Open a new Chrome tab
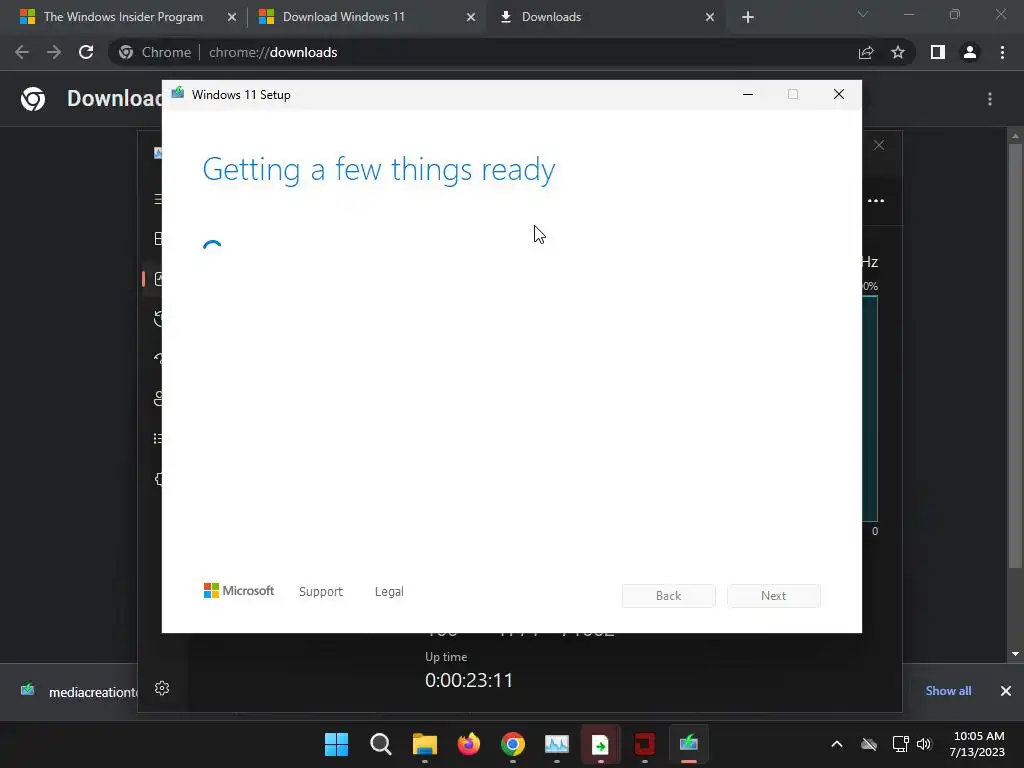Viewport: 1024px width, 768px height. tap(748, 17)
